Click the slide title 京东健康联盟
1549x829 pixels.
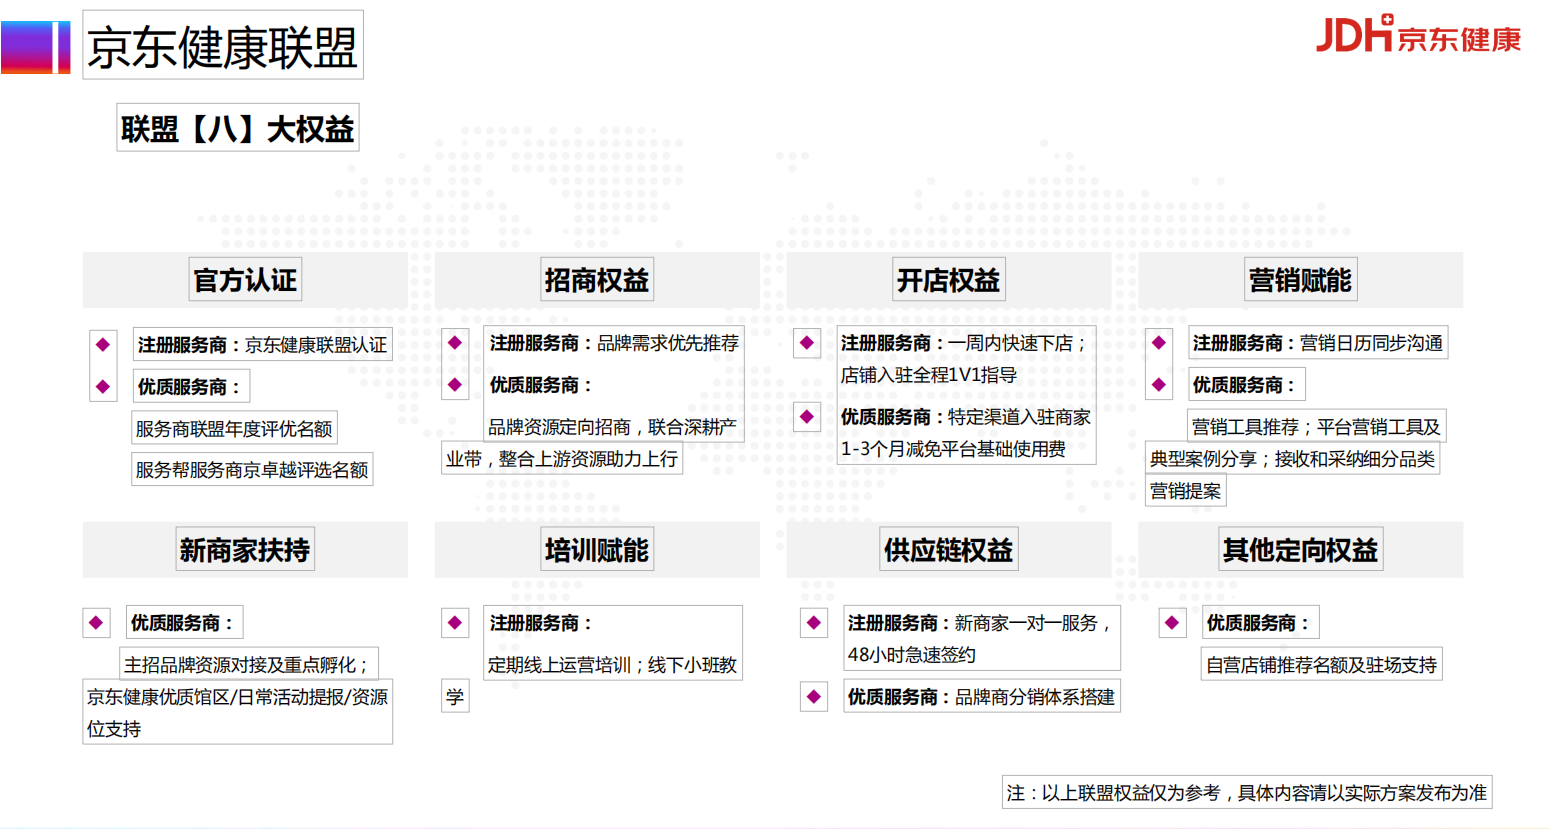(223, 46)
